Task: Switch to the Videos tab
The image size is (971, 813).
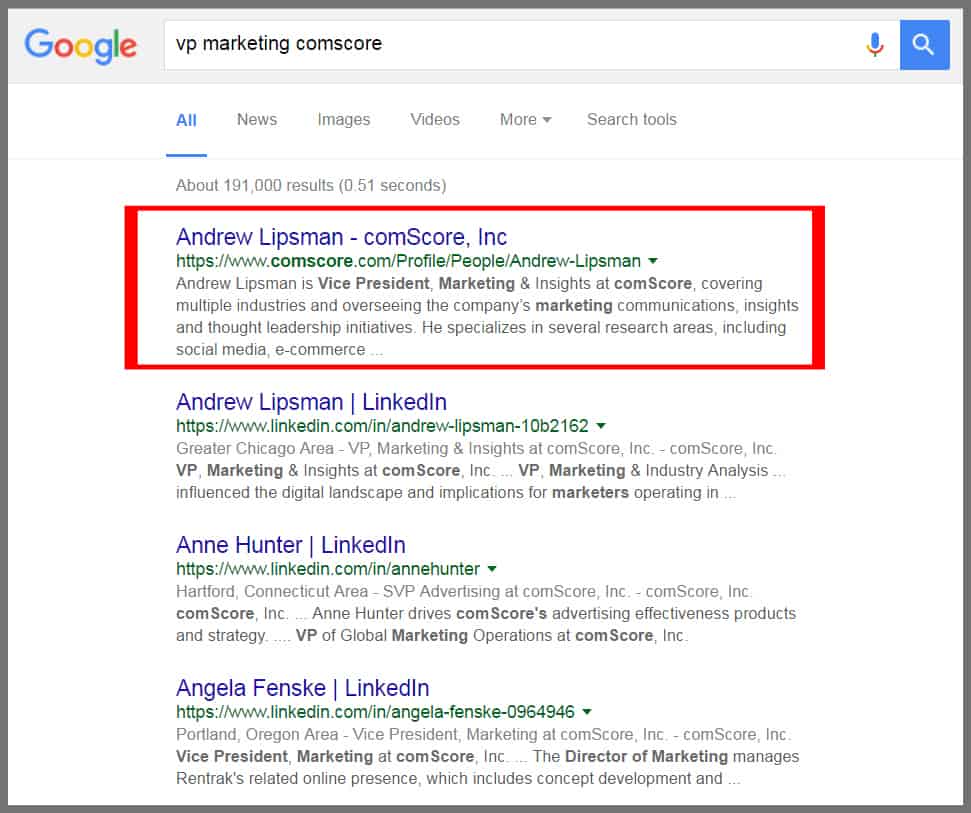Action: click(x=435, y=120)
